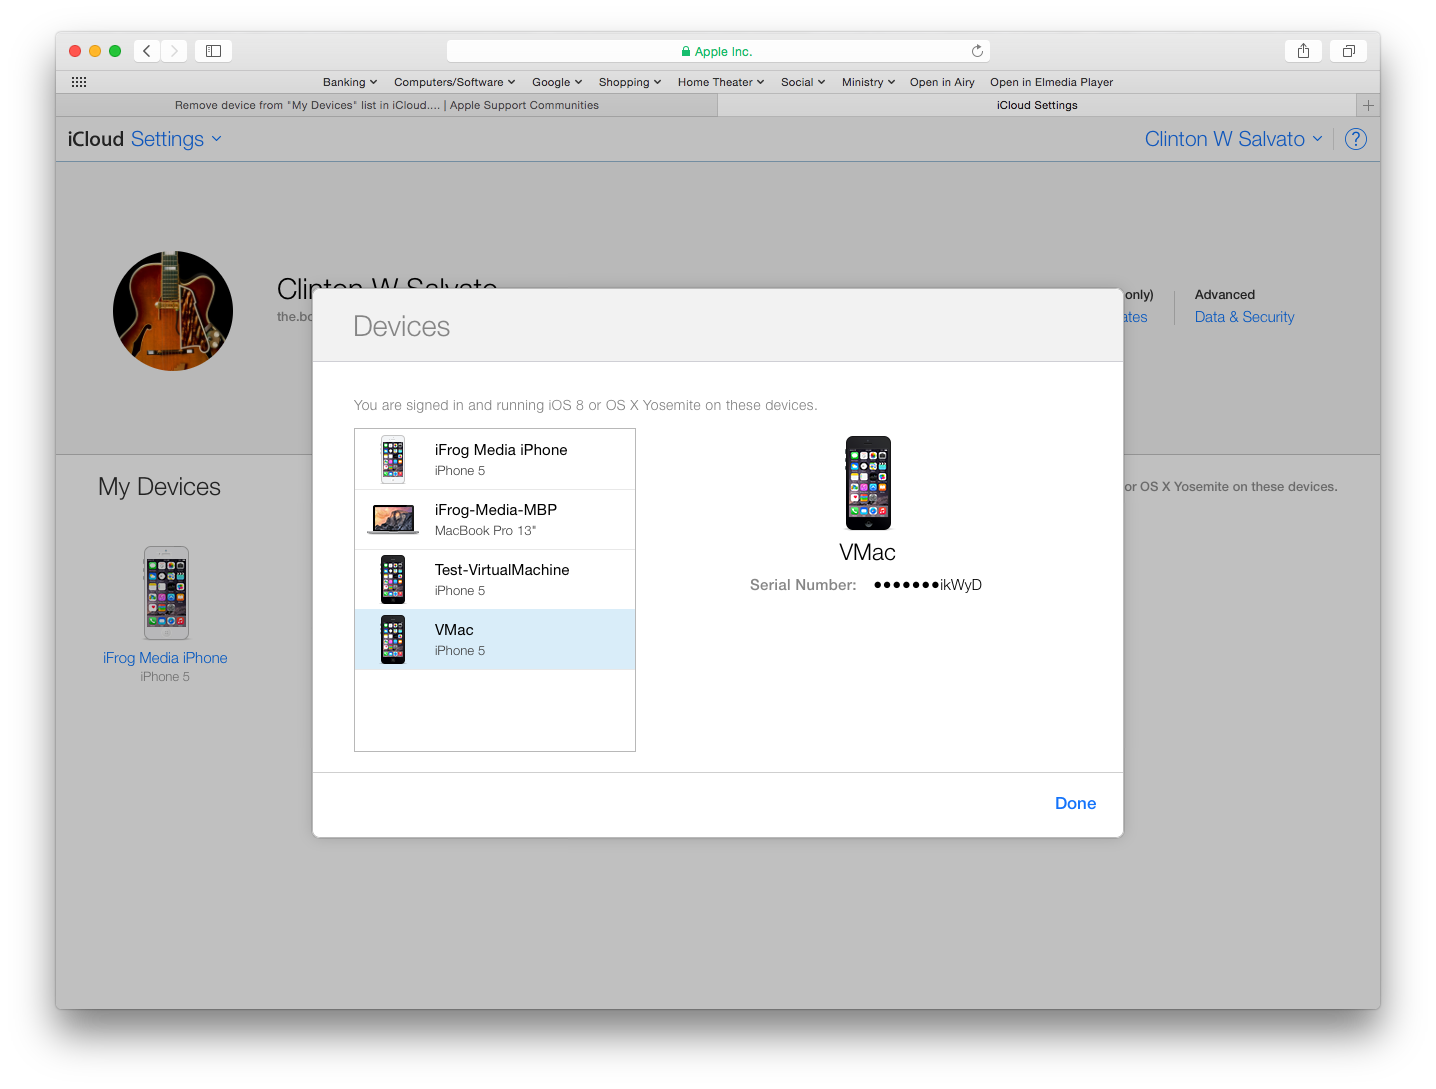The image size is (1436, 1089).
Task: Open the Data & Security link
Action: 1244,317
